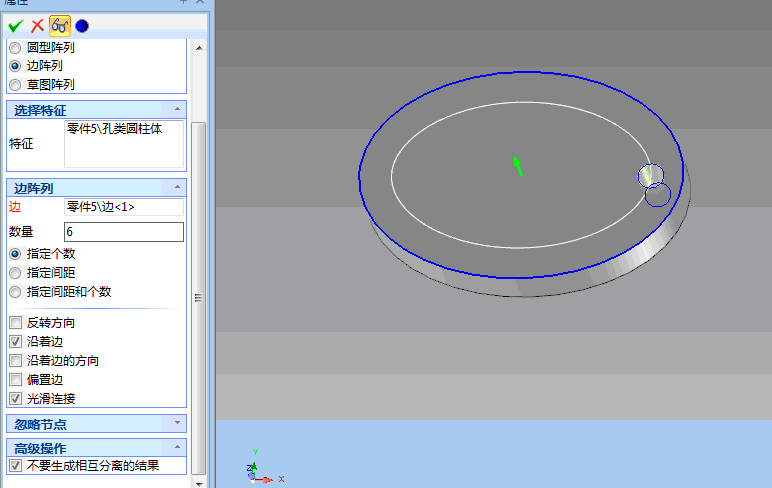
Task: Click the XYZ axis indicator in viewport
Action: (x=256, y=470)
